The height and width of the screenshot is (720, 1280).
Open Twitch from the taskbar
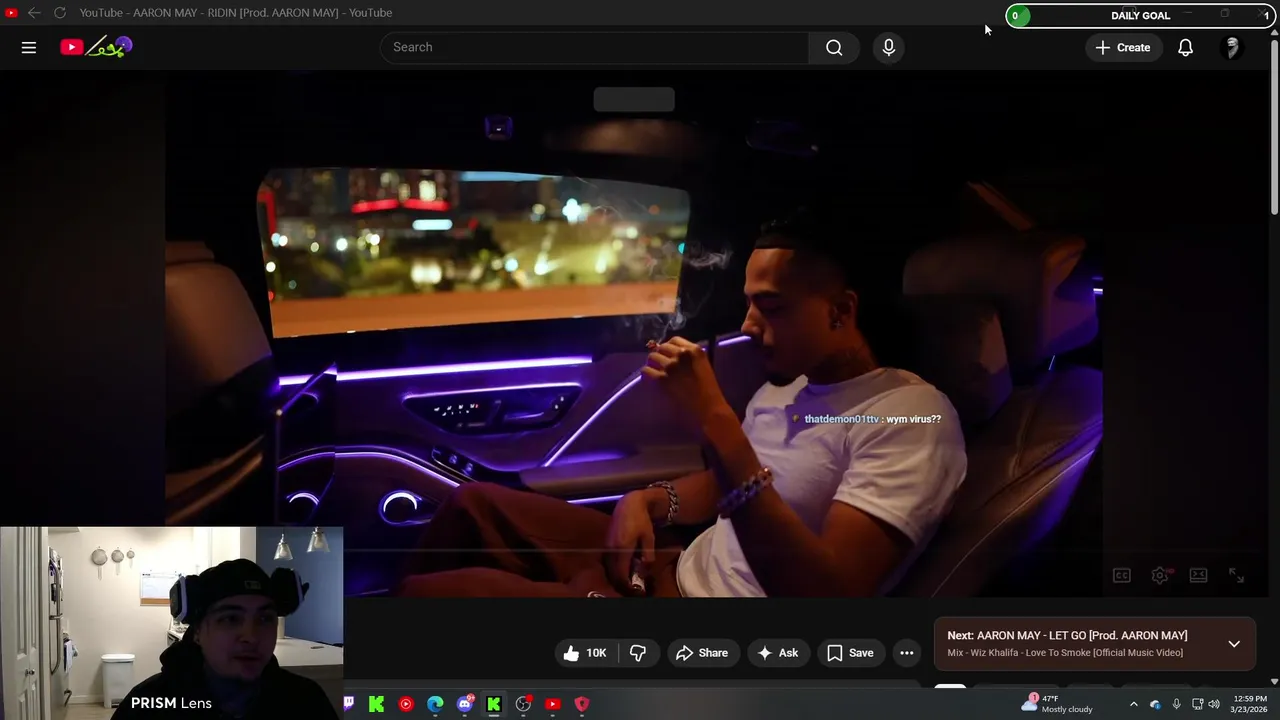pyautogui.click(x=348, y=704)
